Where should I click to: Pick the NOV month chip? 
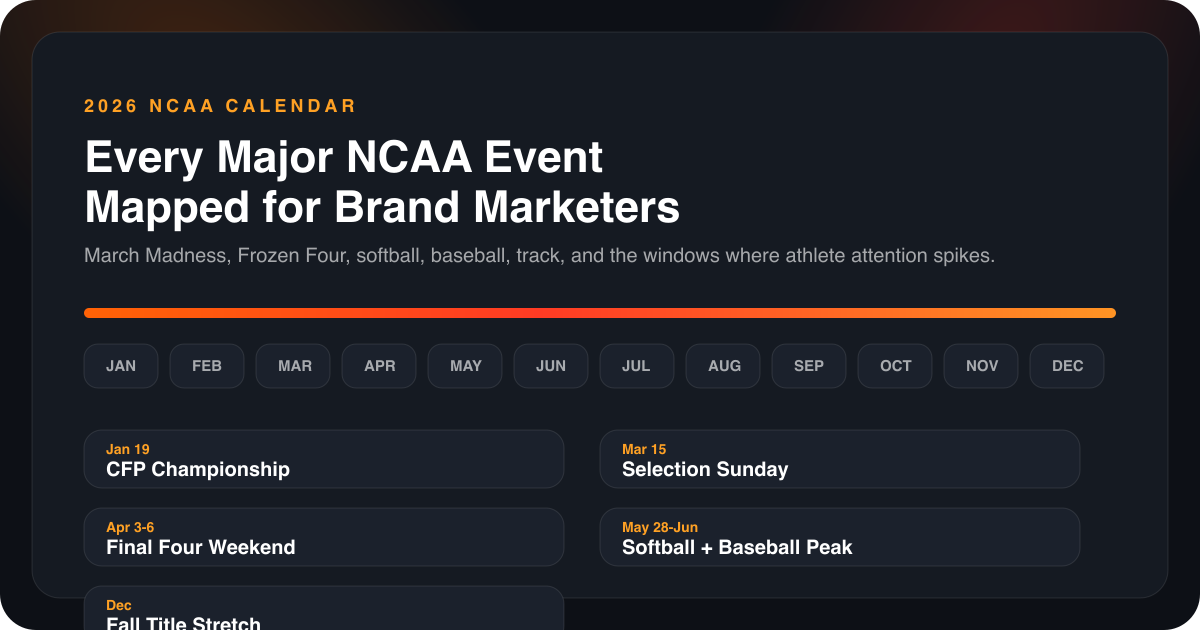(981, 366)
